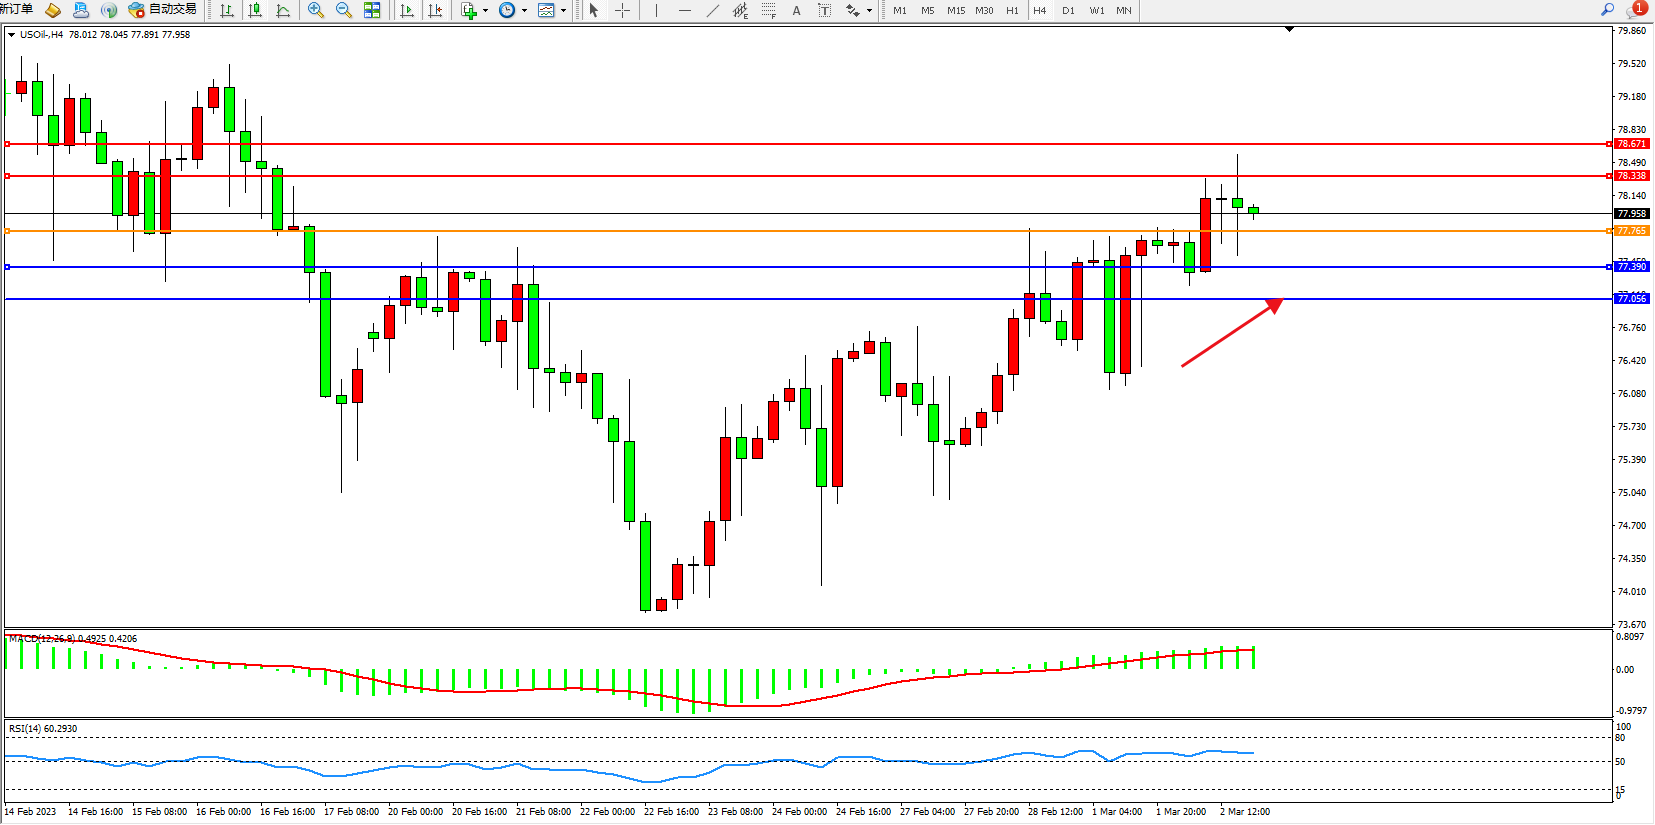Select the horizontal line drawing tool
Image resolution: width=1655 pixels, height=825 pixels.
(x=684, y=10)
